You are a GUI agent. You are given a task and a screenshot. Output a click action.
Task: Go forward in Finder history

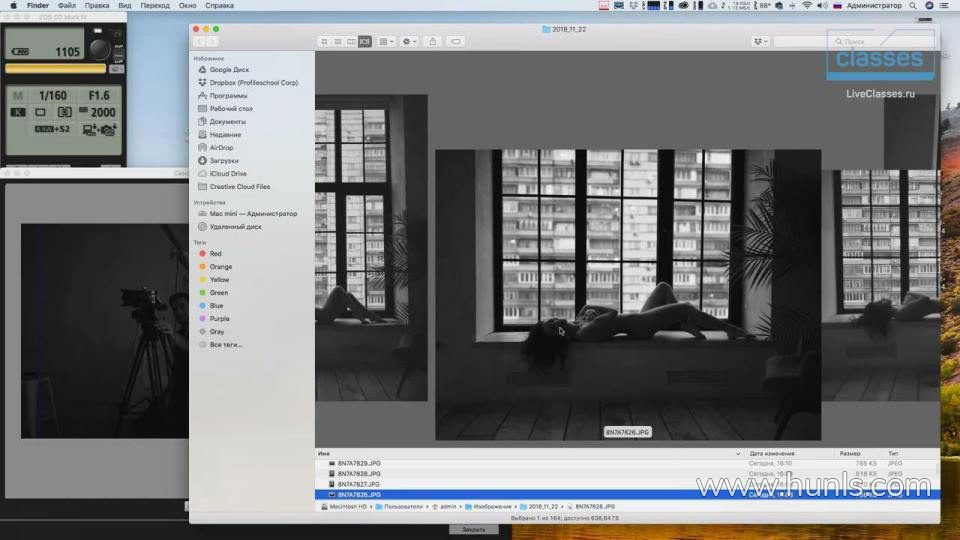[212, 42]
